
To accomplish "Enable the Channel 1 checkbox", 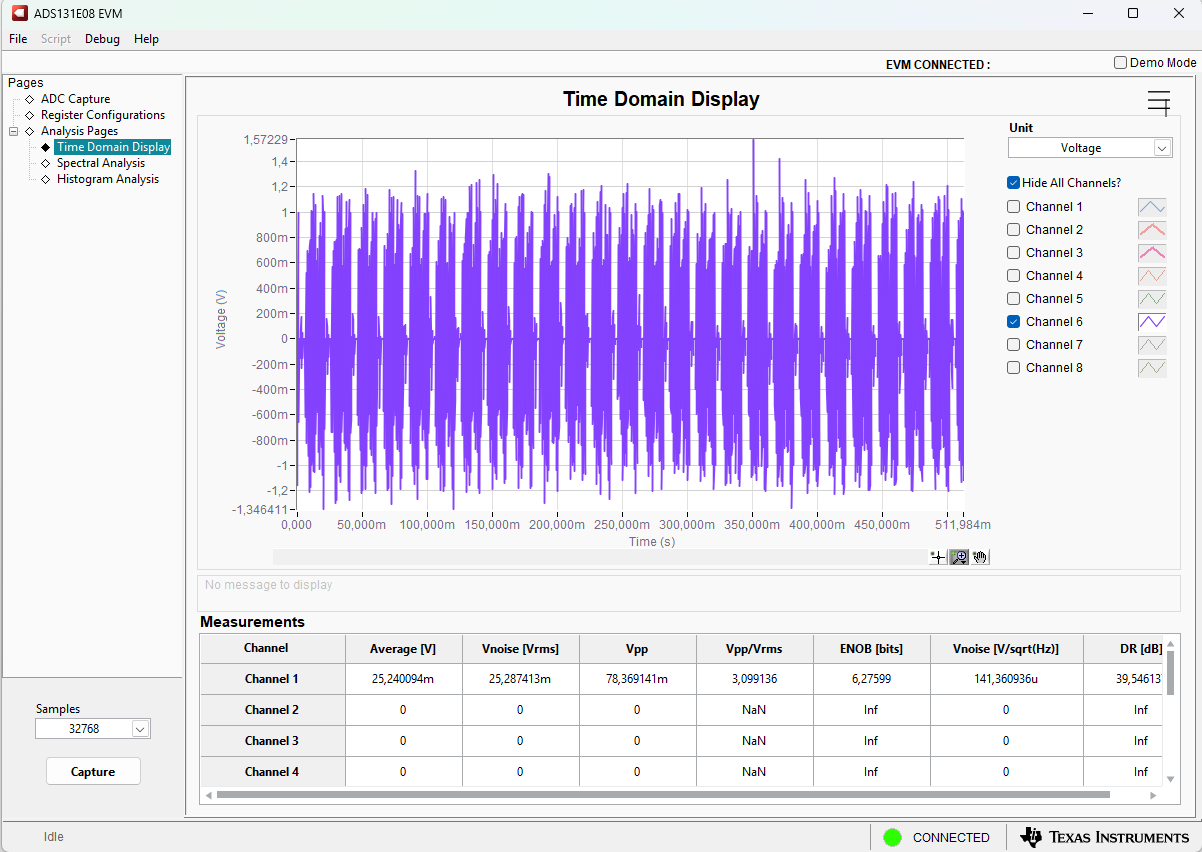I will coord(1014,207).
